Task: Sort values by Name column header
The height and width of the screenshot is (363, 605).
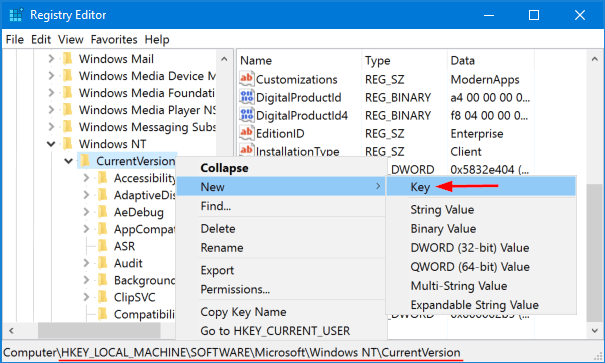Action: [x=299, y=61]
